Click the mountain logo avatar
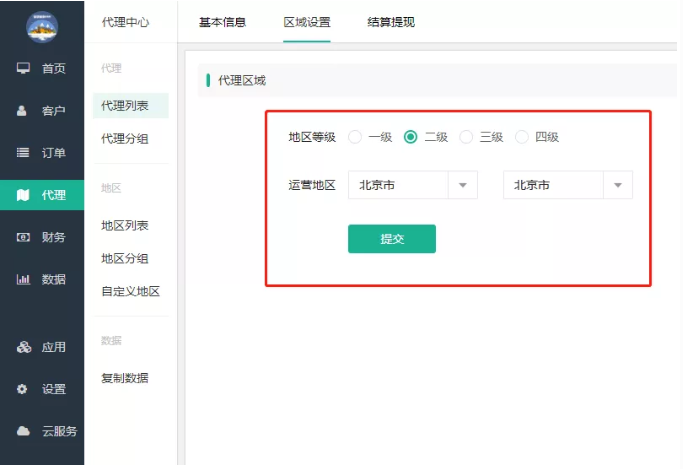The height and width of the screenshot is (469, 683). click(x=42, y=27)
